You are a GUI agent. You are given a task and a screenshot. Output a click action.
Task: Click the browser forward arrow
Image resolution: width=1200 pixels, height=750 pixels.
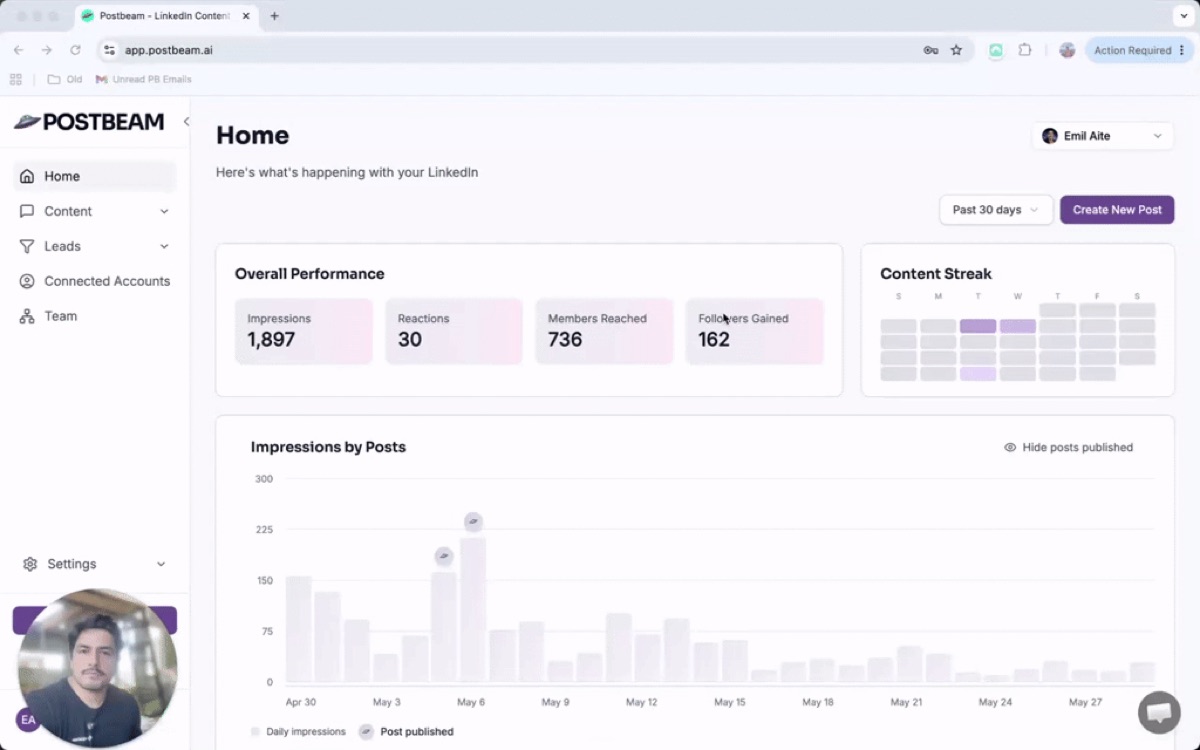46,50
